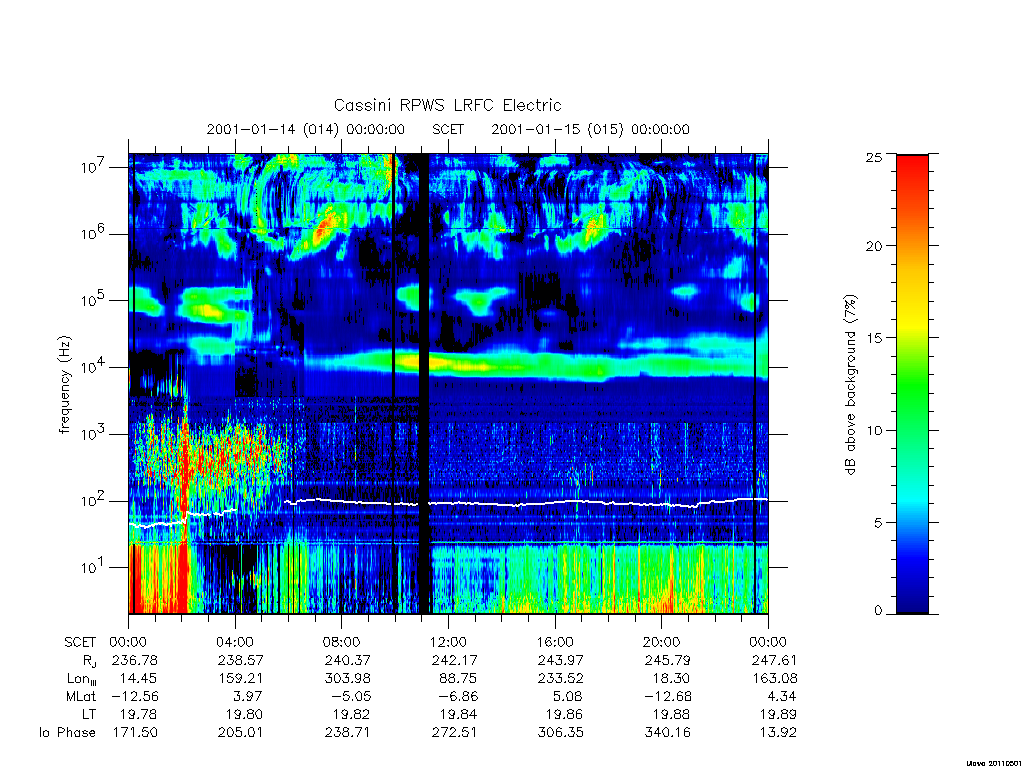Click the 'frequency (Hz)' axis label
Screen dimensions: 1024x768
pos(65,385)
